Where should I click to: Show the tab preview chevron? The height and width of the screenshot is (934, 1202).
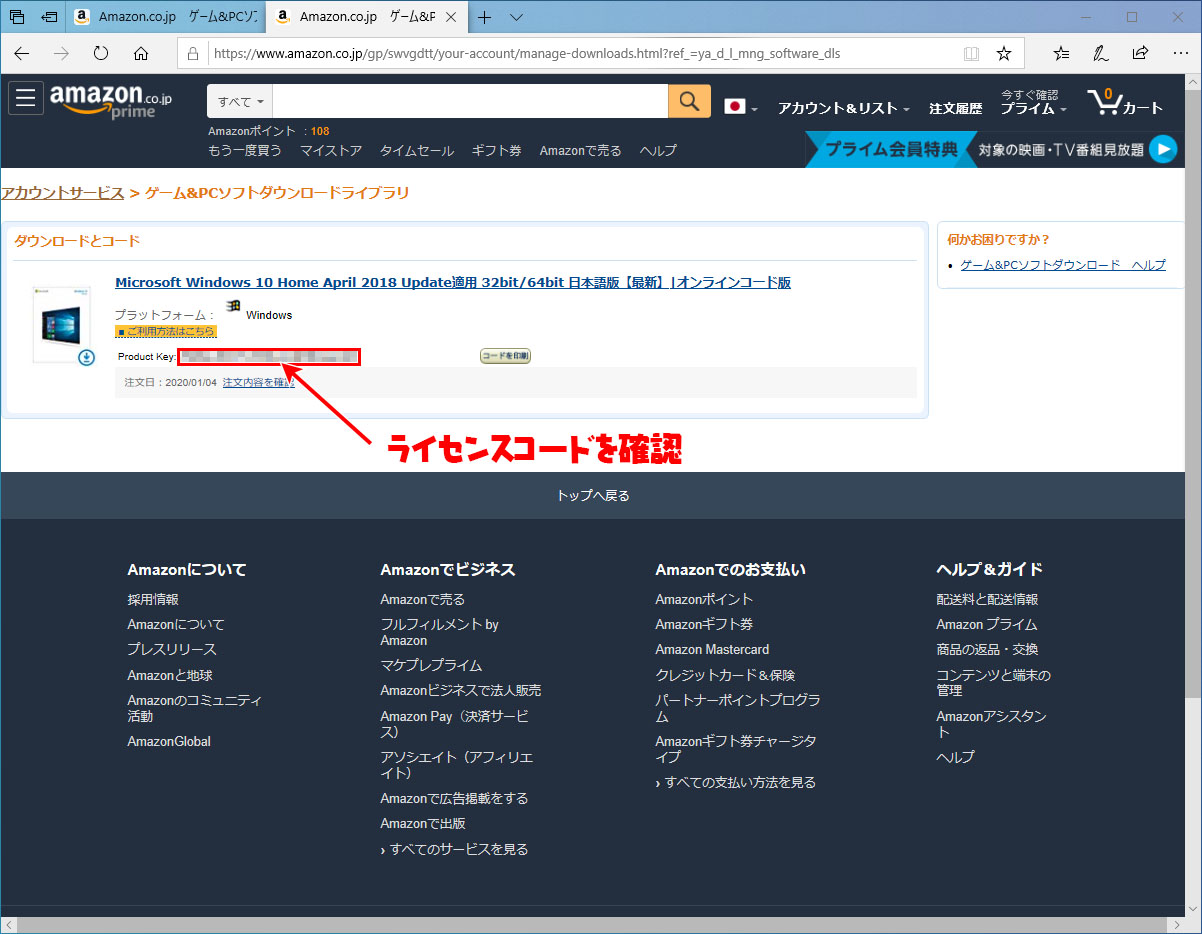click(x=516, y=17)
